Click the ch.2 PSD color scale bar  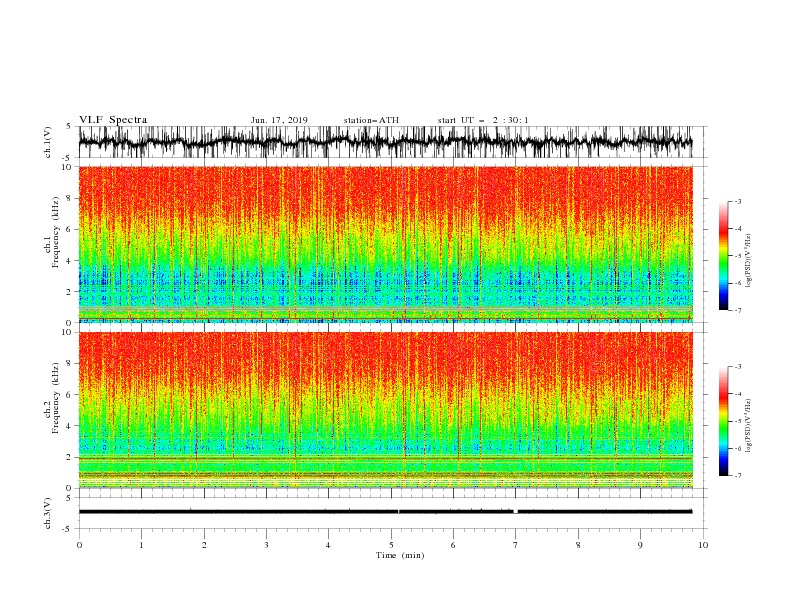point(723,421)
